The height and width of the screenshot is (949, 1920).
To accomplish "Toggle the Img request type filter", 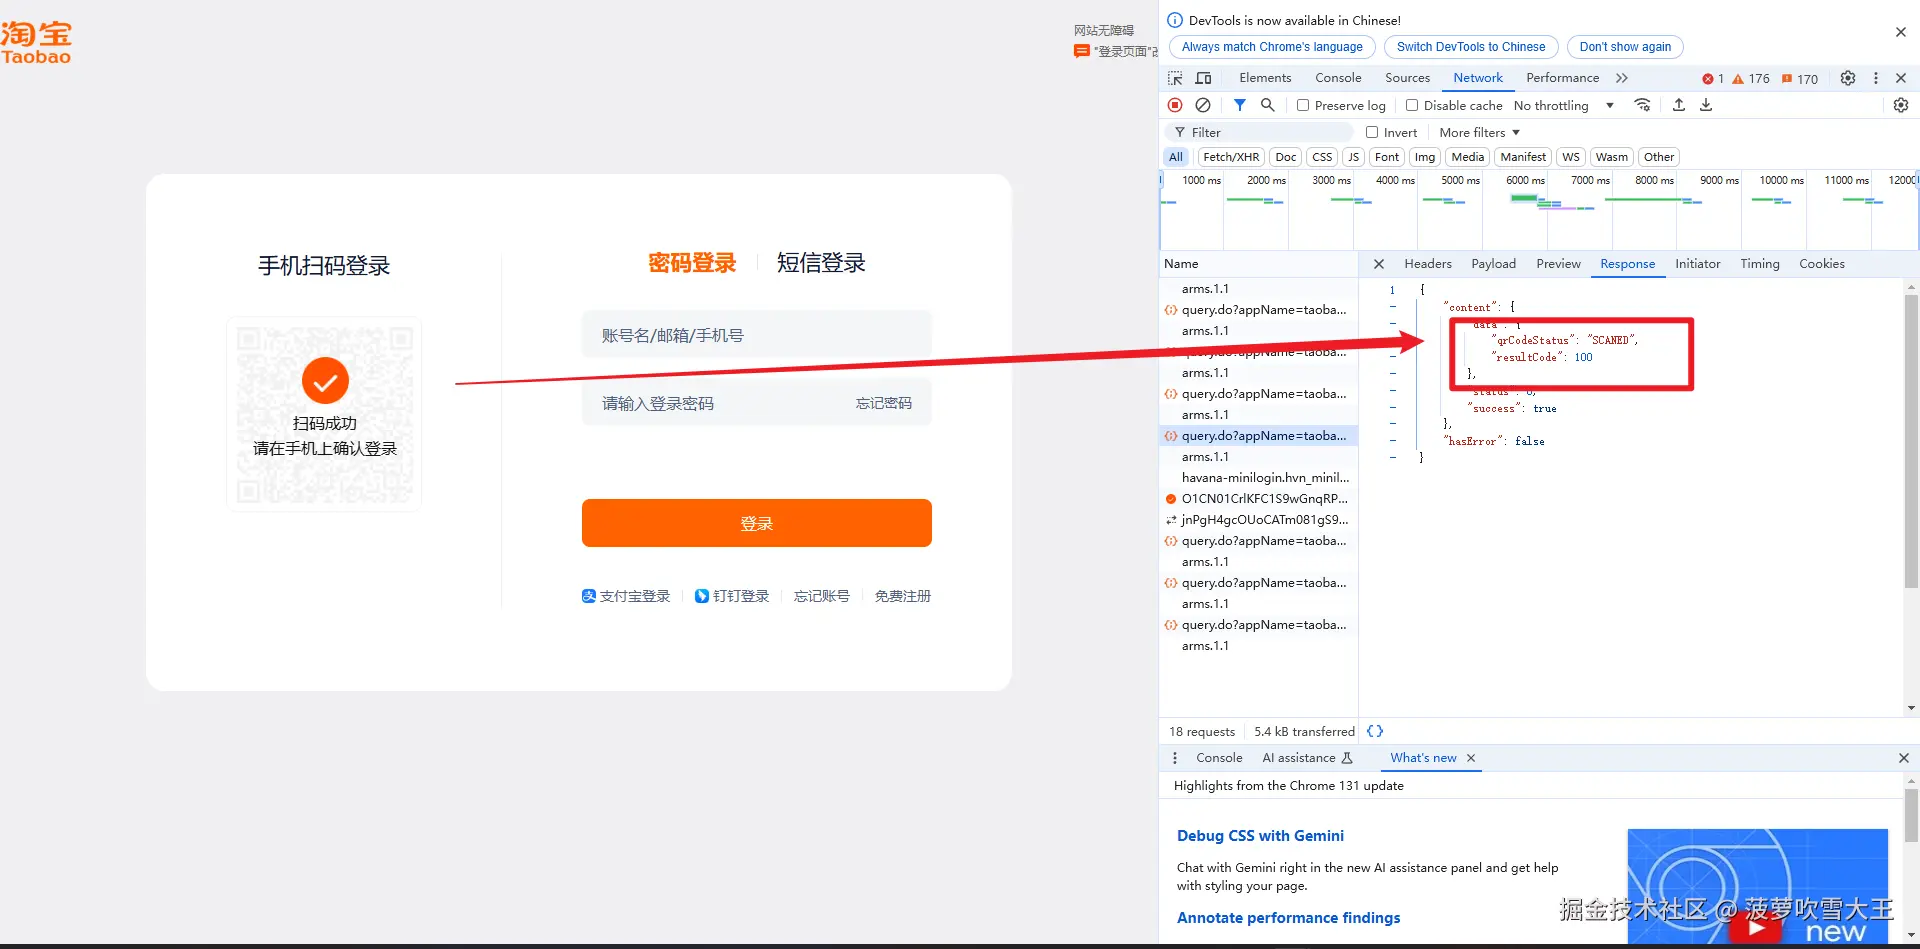I will [x=1425, y=157].
